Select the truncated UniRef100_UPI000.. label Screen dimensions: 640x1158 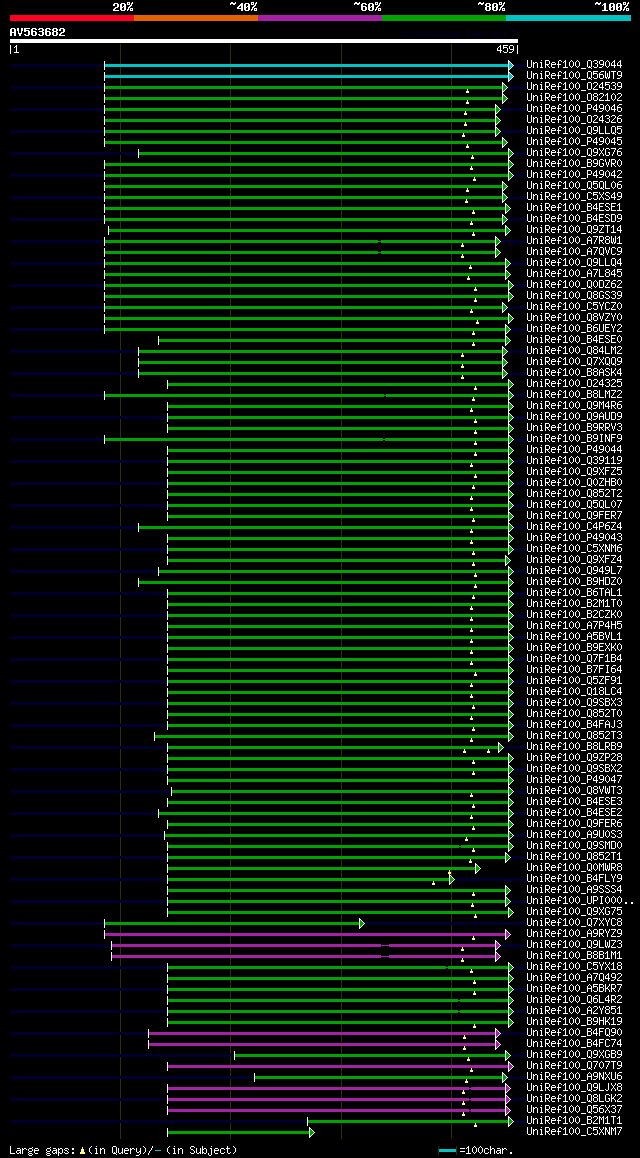coord(579,901)
